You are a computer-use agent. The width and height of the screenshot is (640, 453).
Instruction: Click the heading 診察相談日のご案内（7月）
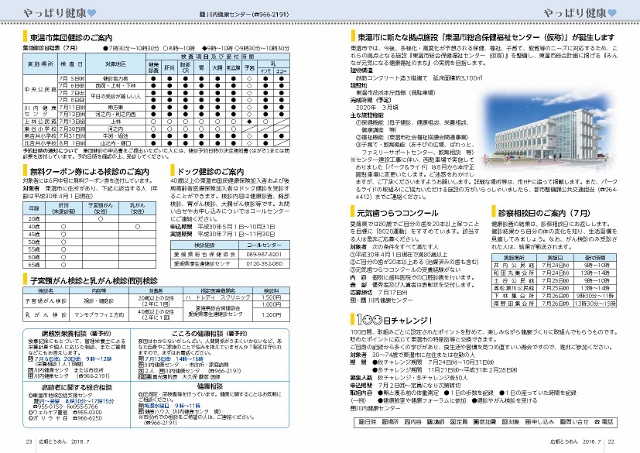544,213
